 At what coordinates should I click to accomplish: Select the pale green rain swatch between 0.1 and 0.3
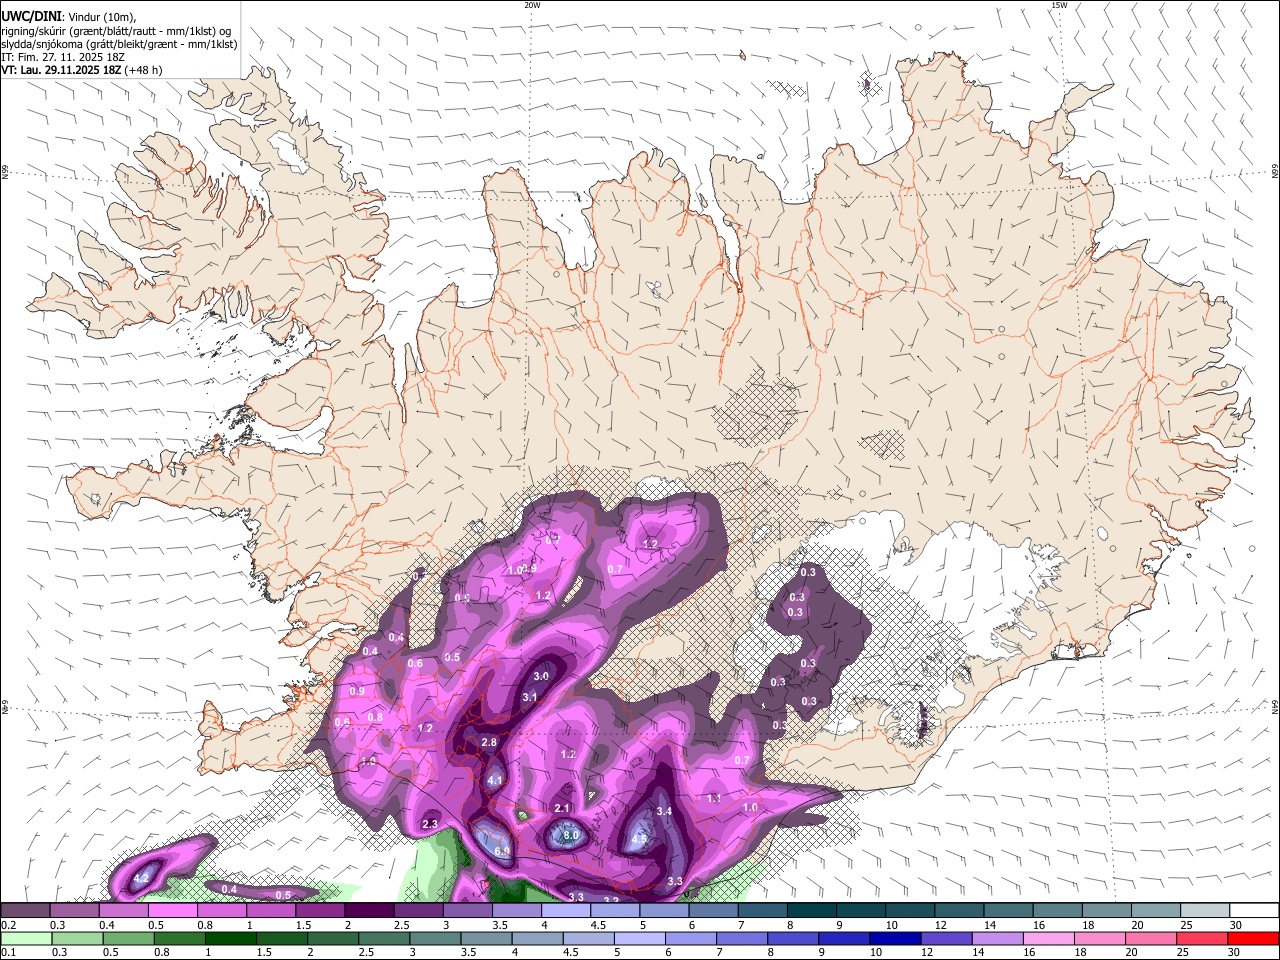point(26,938)
